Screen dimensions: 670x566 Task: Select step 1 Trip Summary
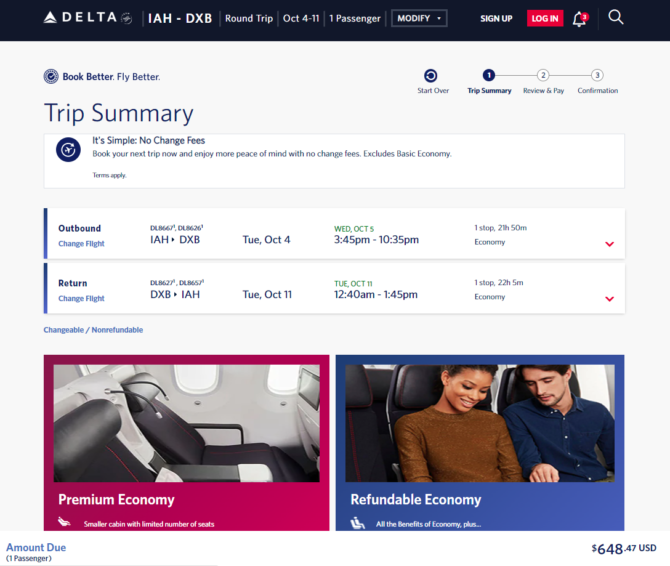tap(489, 76)
